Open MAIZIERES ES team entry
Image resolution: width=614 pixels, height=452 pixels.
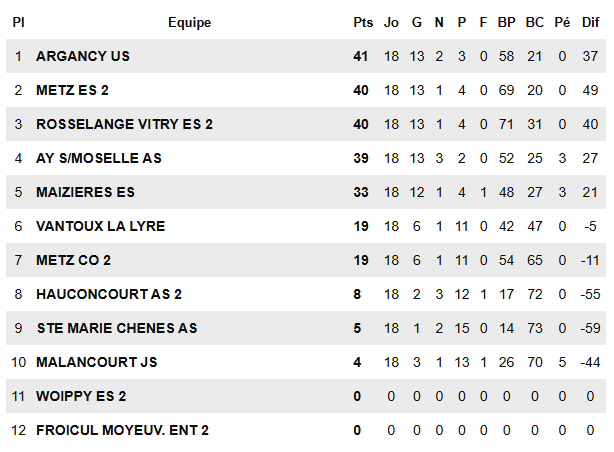tap(85, 192)
